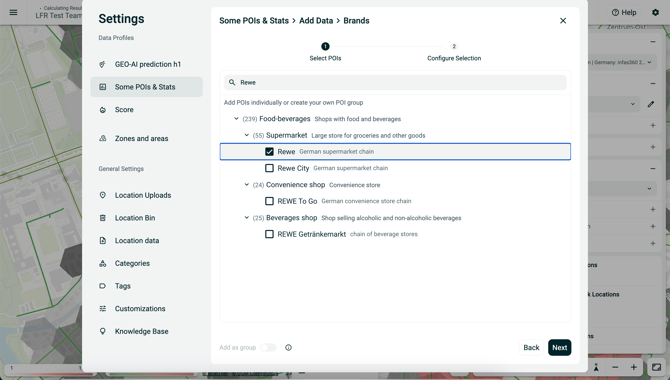Screen dimensions: 670x380
Task: Click the Help button in the top bar
Action: coord(624,12)
